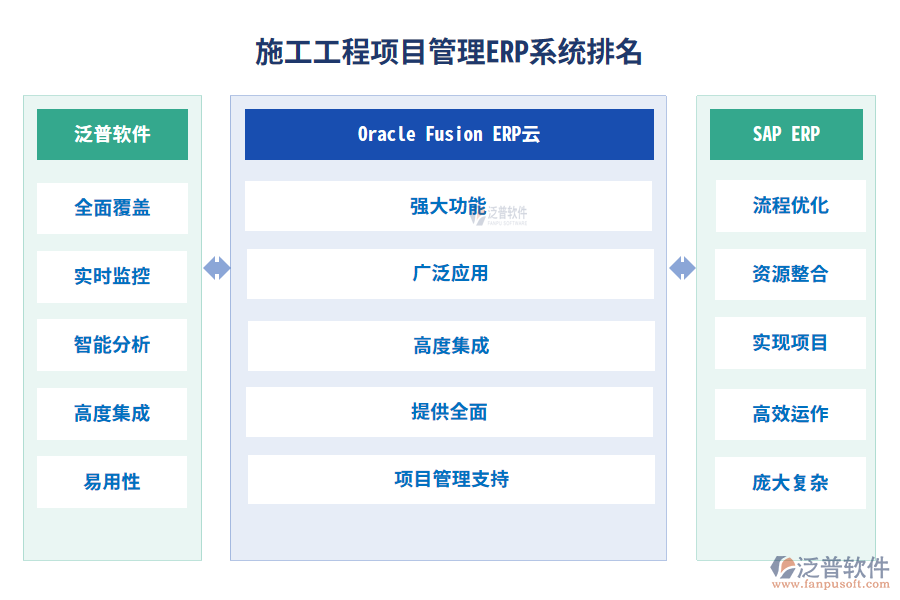The image size is (900, 600).
Task: Select the Oracle Fusion ERP云 header
Action: click(x=449, y=134)
